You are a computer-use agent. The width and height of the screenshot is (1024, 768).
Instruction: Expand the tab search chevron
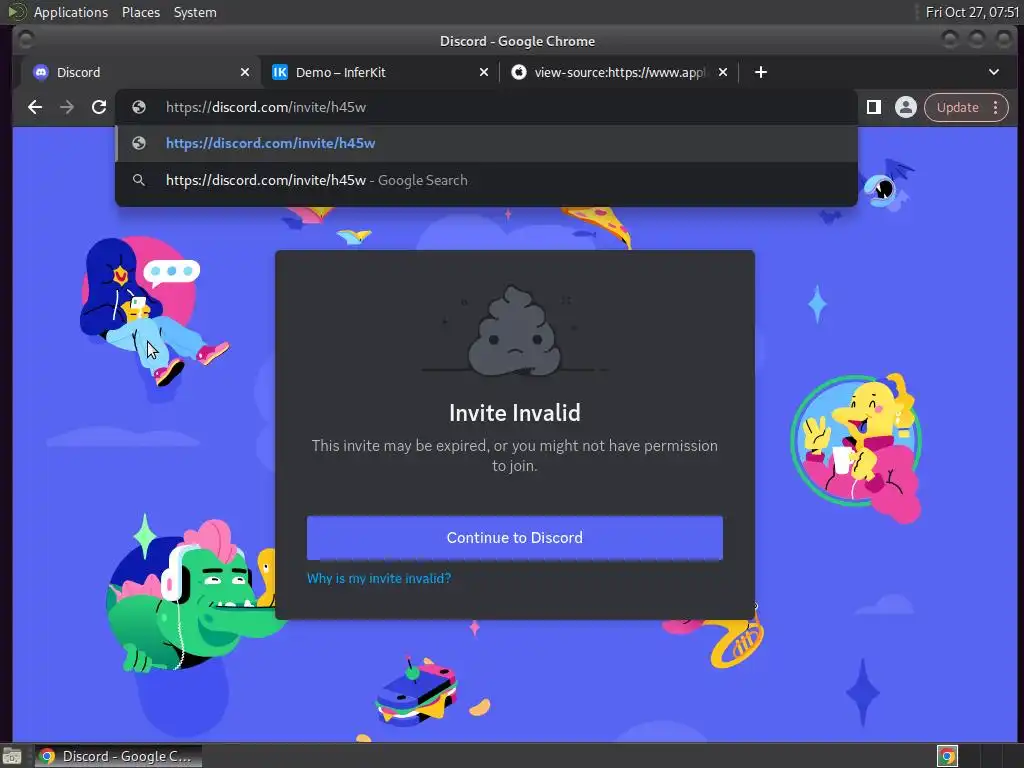coord(993,72)
